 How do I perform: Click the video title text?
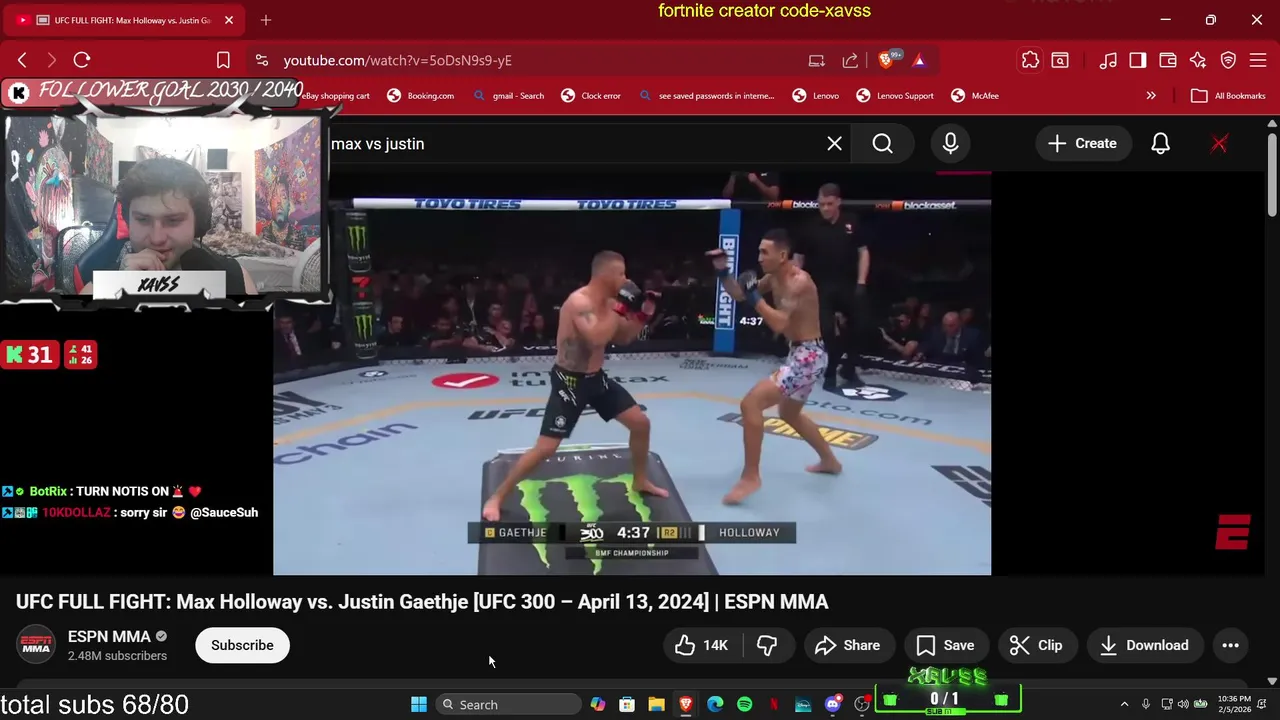click(422, 602)
